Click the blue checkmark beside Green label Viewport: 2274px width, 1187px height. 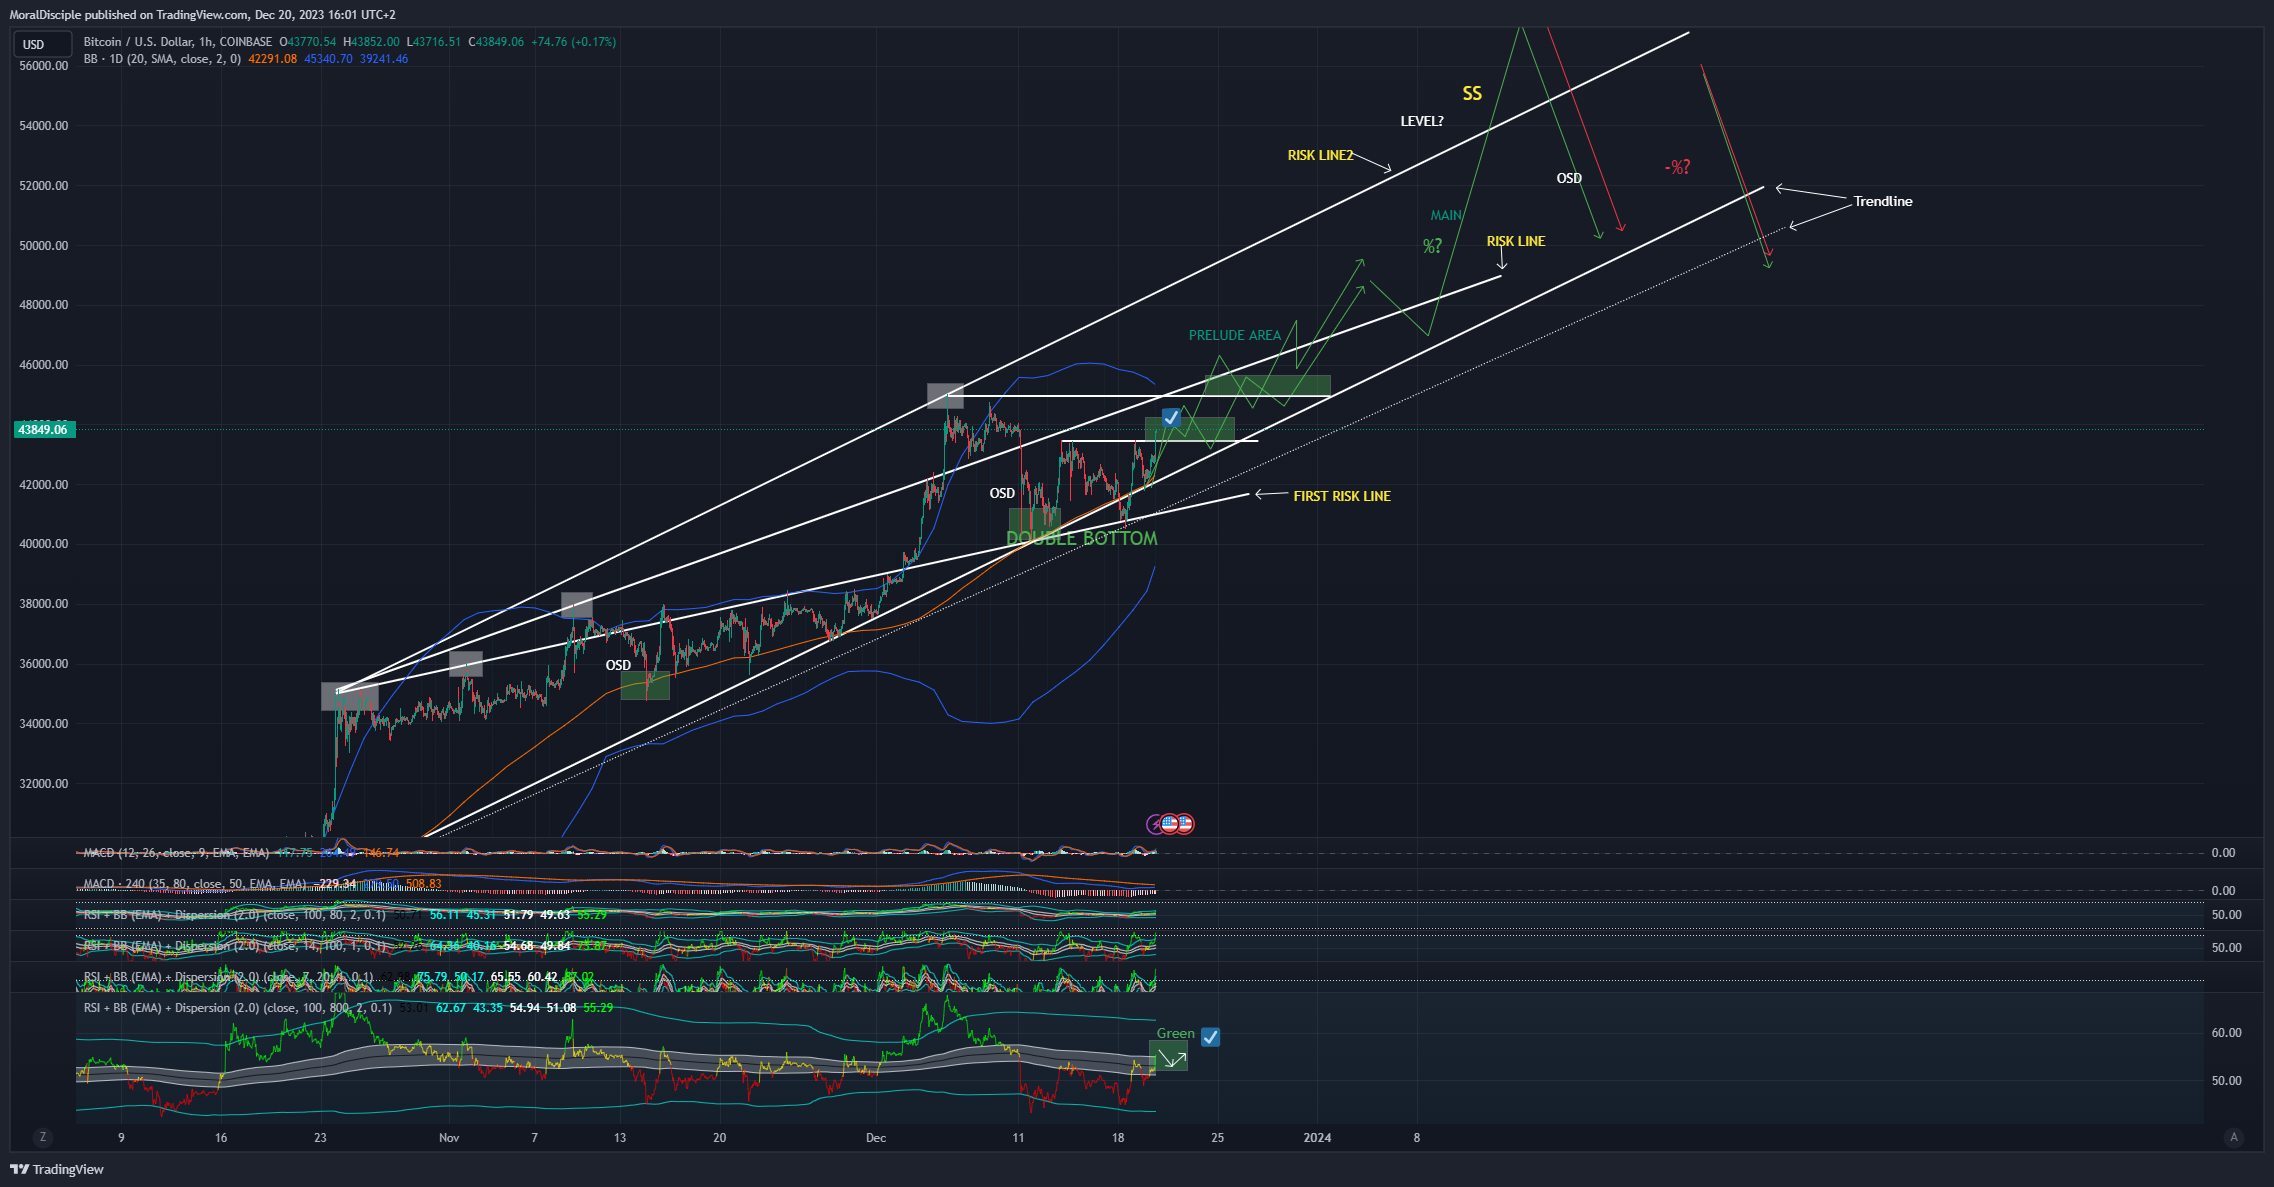coord(1211,1037)
